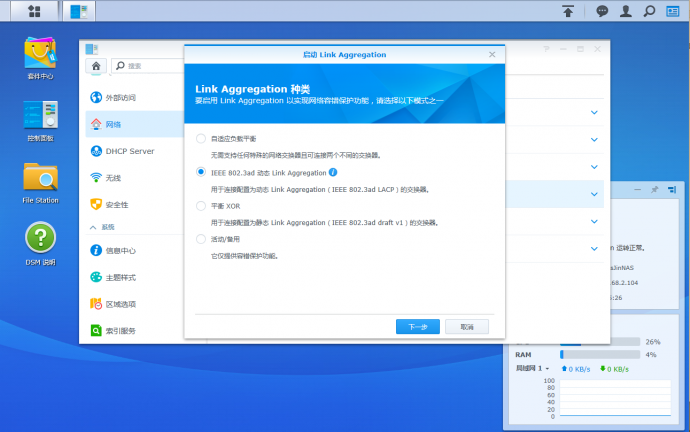
Task: Select Adaptive Load Balancing radio option
Action: tap(201, 139)
